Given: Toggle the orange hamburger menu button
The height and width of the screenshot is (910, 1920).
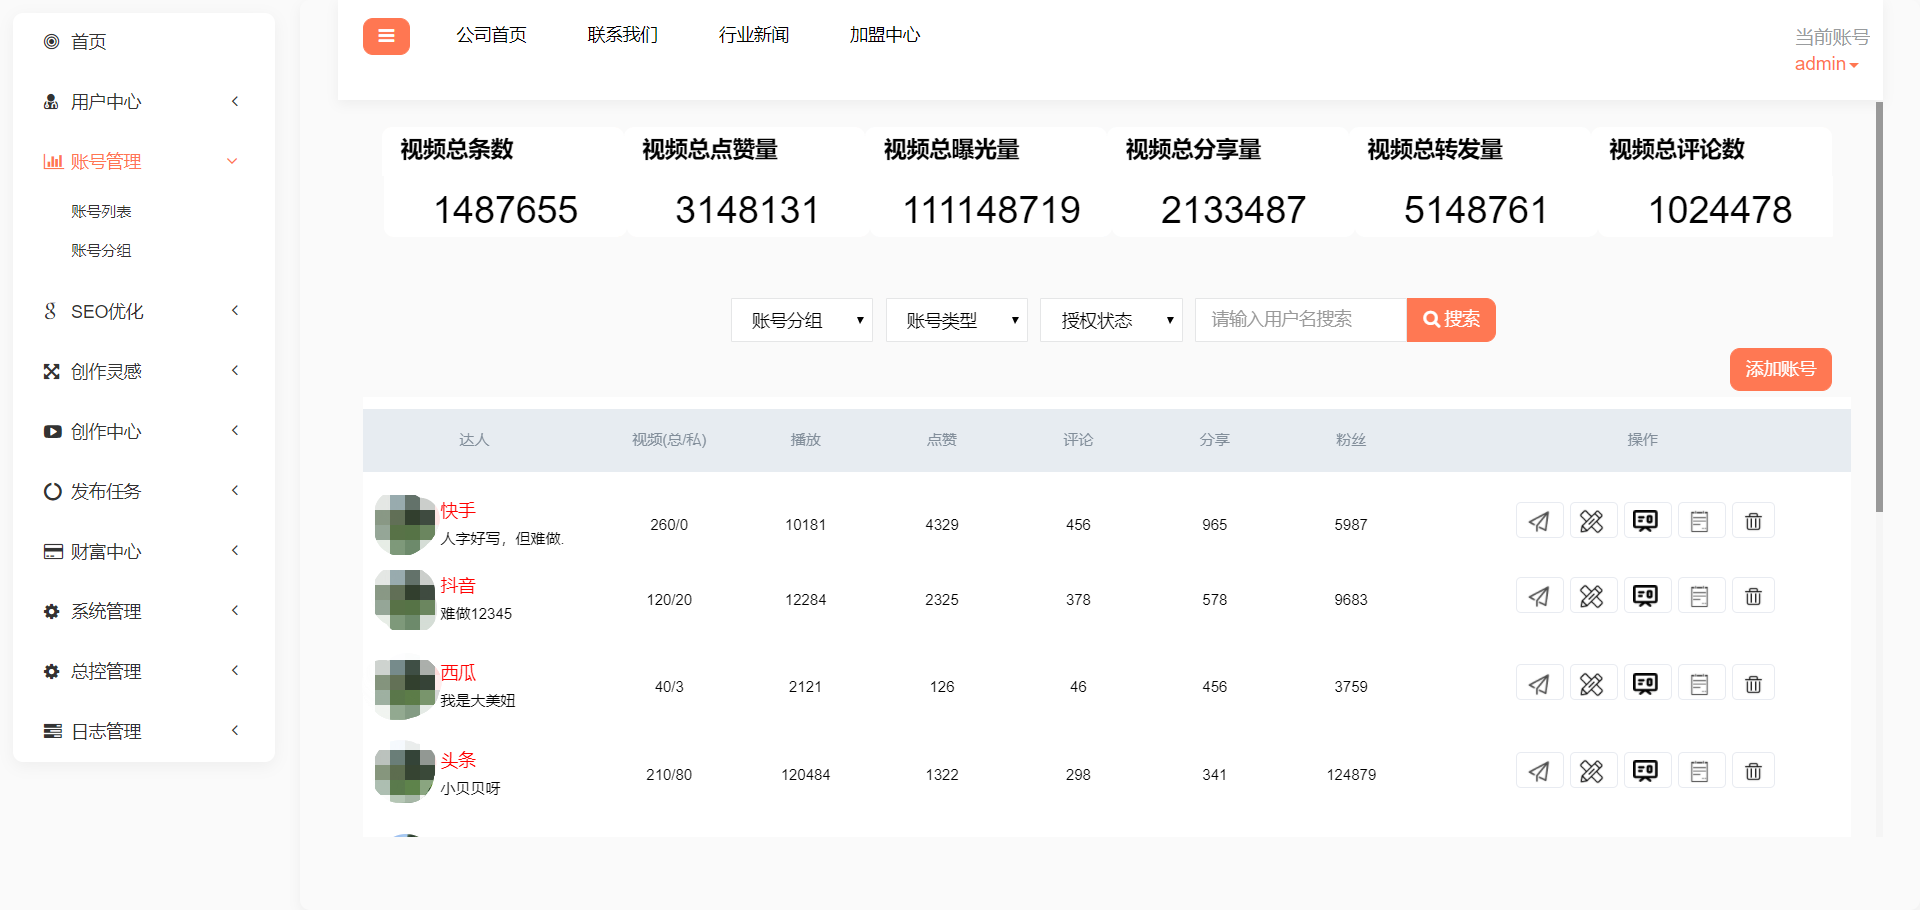Looking at the screenshot, I should click(x=386, y=36).
